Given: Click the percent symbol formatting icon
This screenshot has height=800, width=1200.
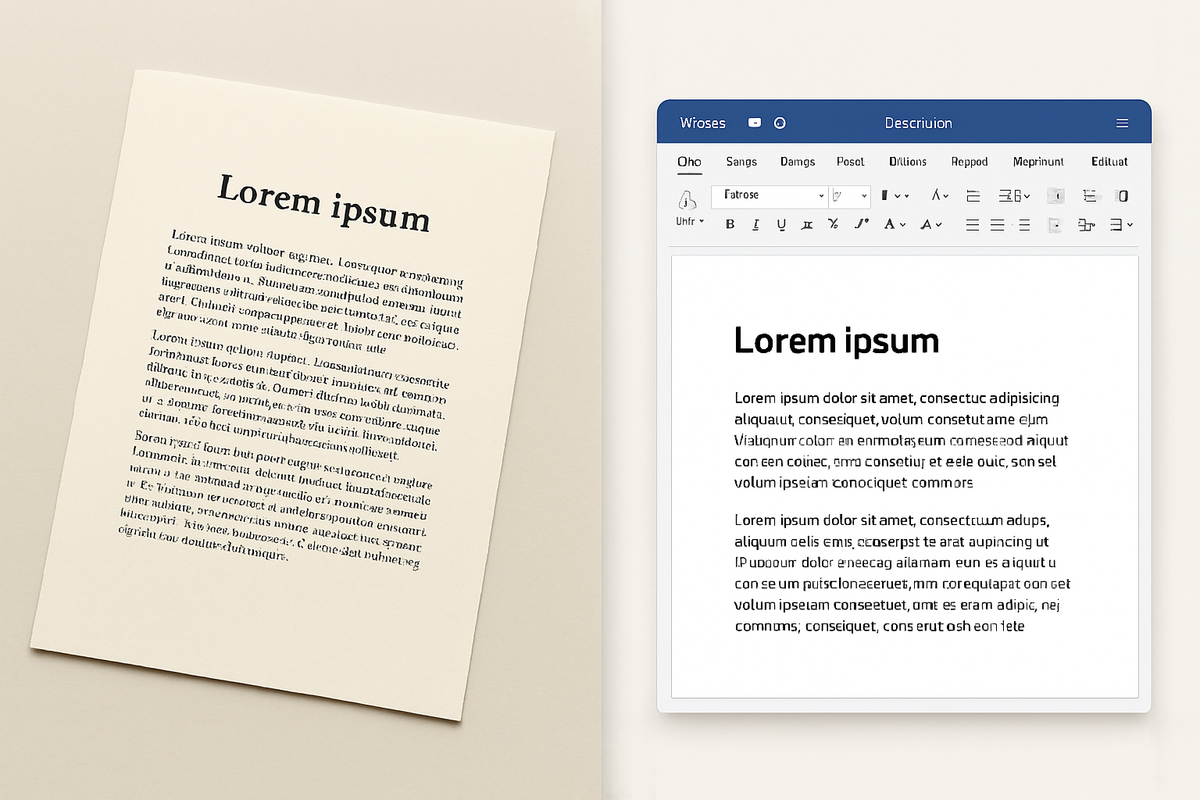Looking at the screenshot, I should 833,224.
